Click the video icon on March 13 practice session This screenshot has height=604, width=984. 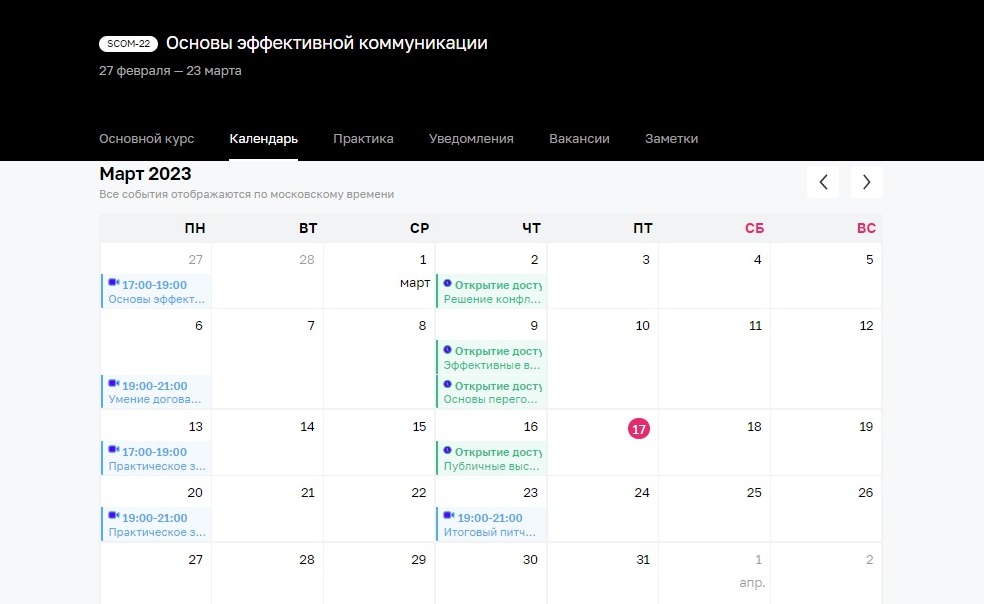(x=113, y=451)
